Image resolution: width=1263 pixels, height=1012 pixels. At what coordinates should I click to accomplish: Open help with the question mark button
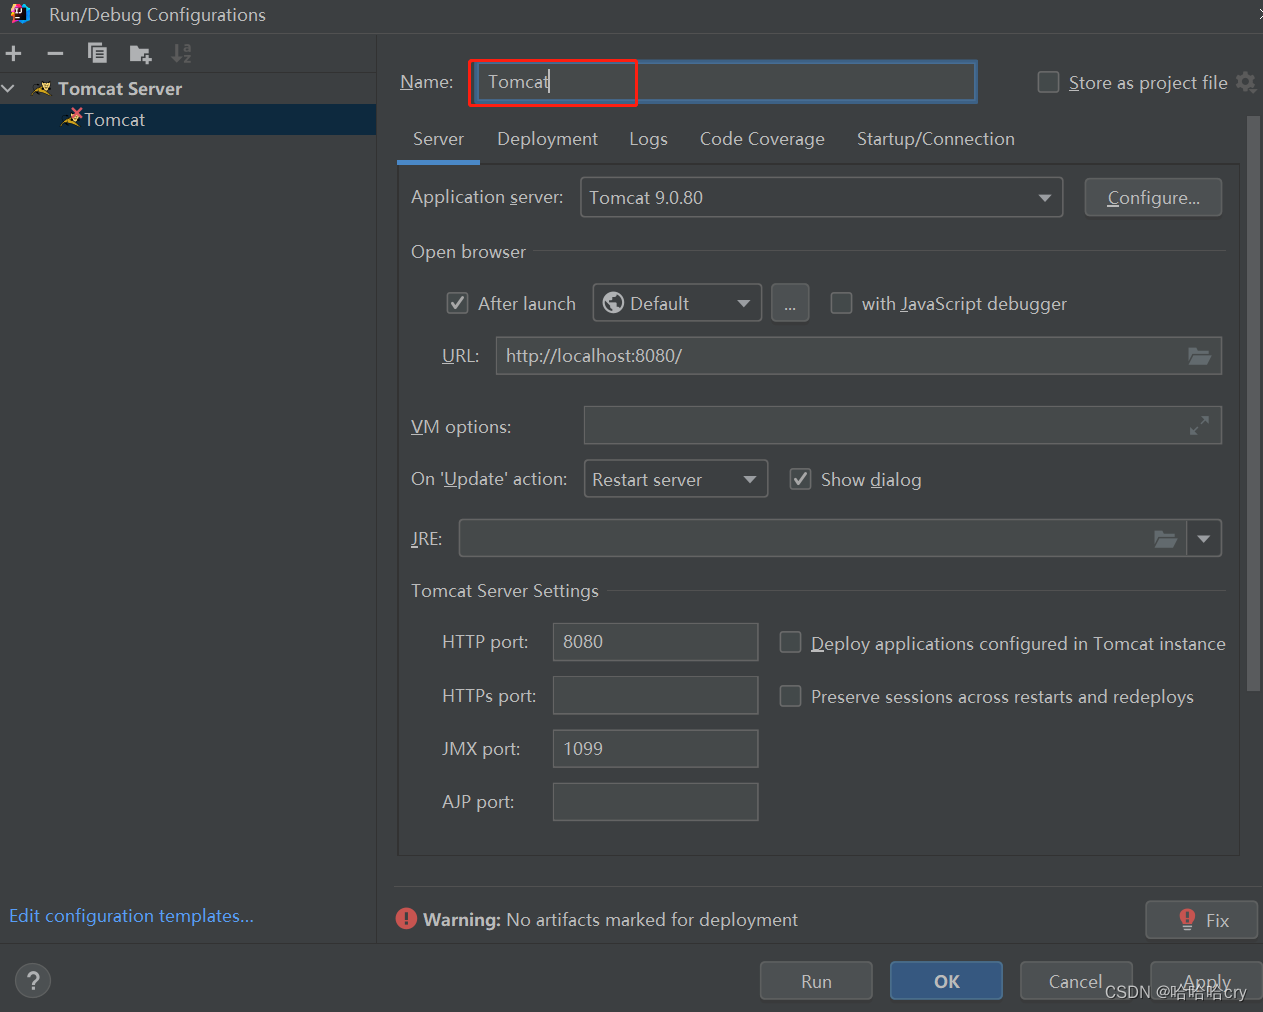[x=33, y=980]
